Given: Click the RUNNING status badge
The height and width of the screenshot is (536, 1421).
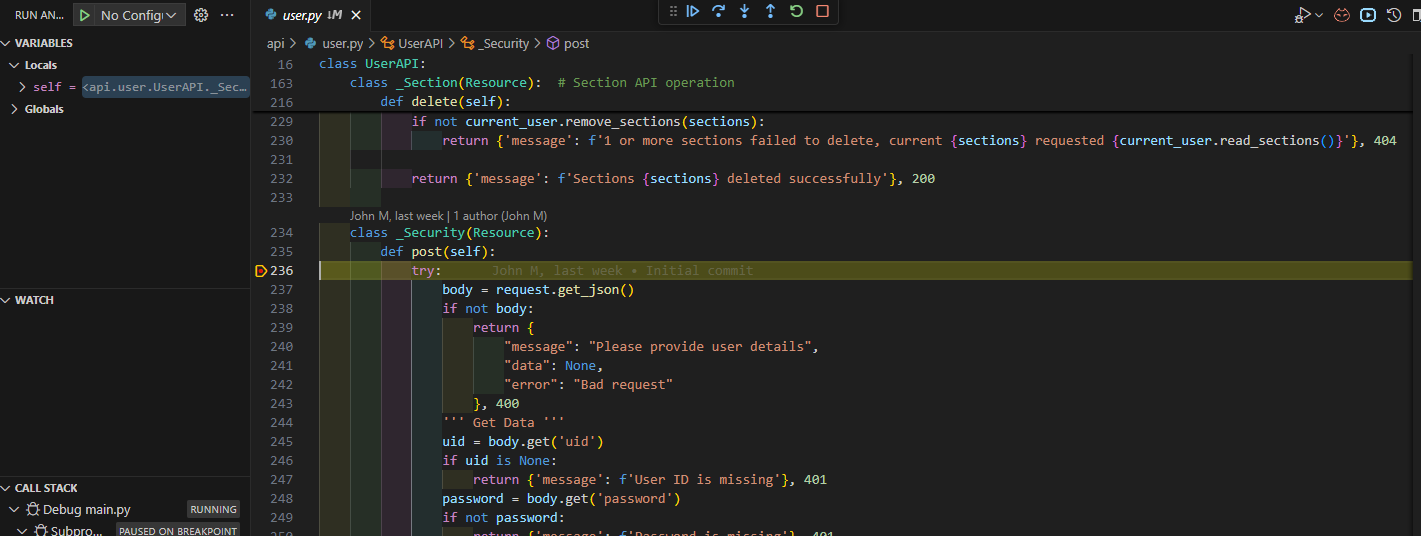Looking at the screenshot, I should (213, 510).
